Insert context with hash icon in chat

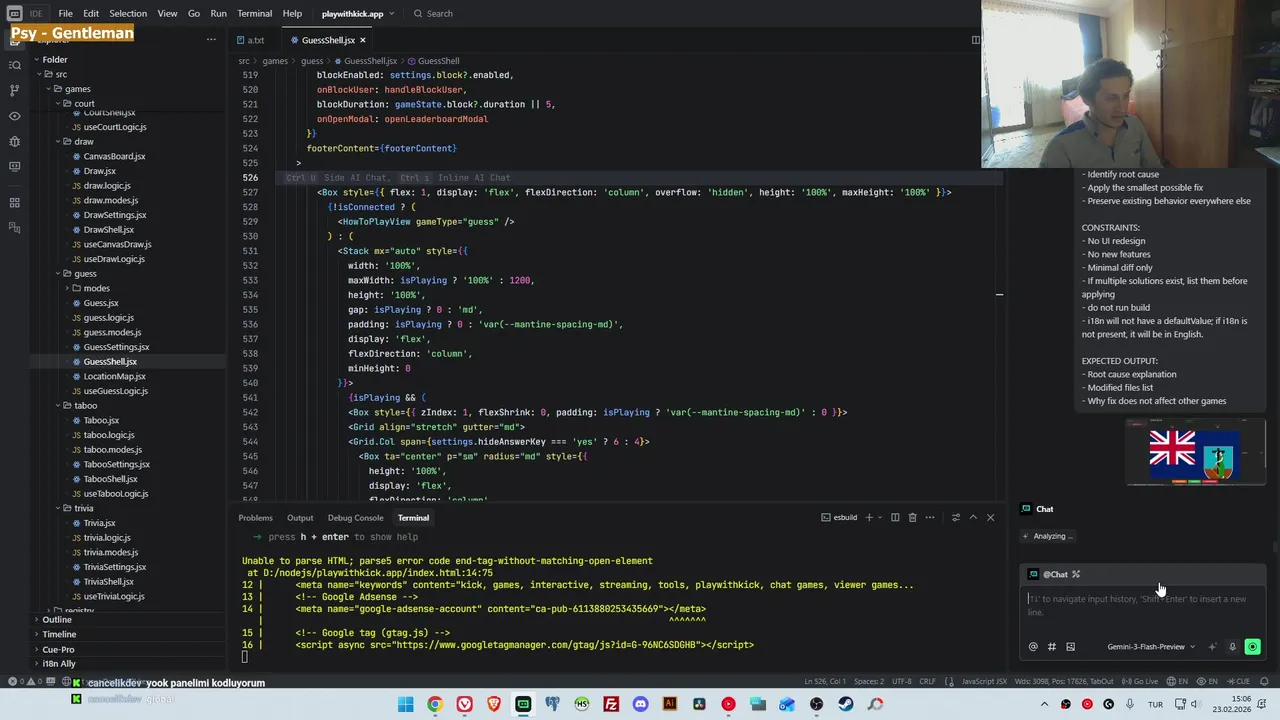pyautogui.click(x=1051, y=647)
